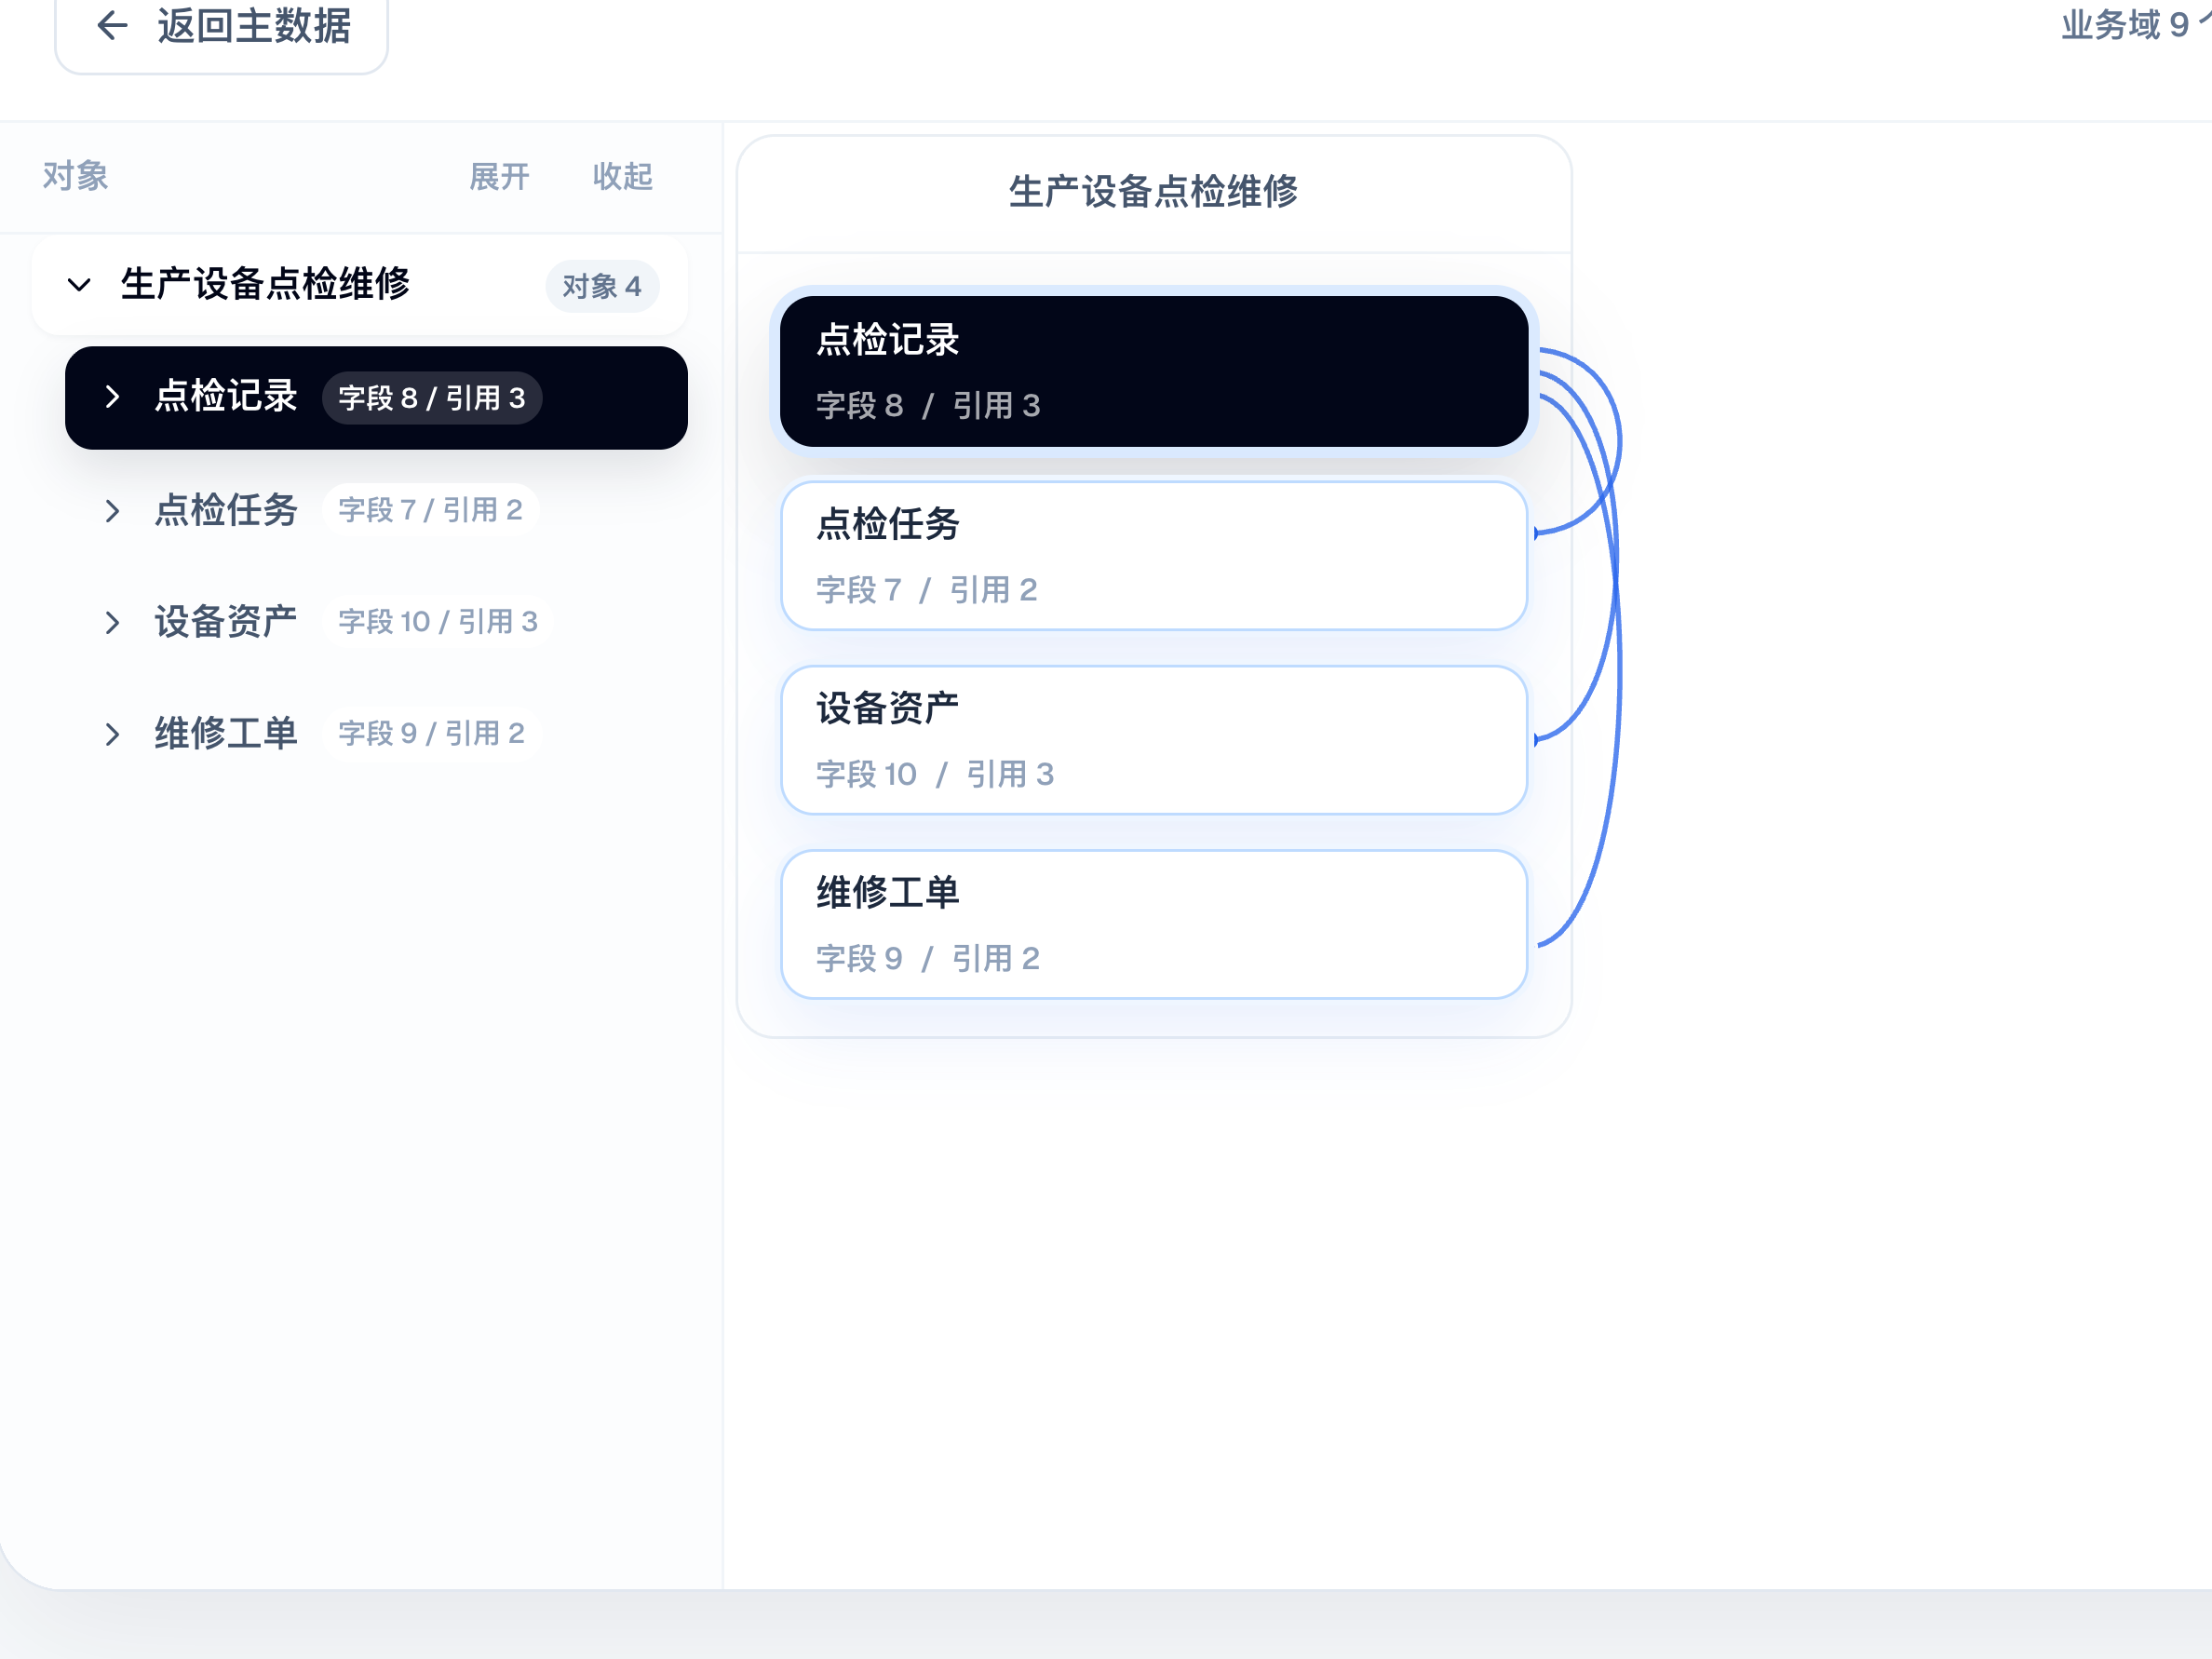
Task: Click the 生产设备点检维修 diagram header
Action: point(1154,192)
